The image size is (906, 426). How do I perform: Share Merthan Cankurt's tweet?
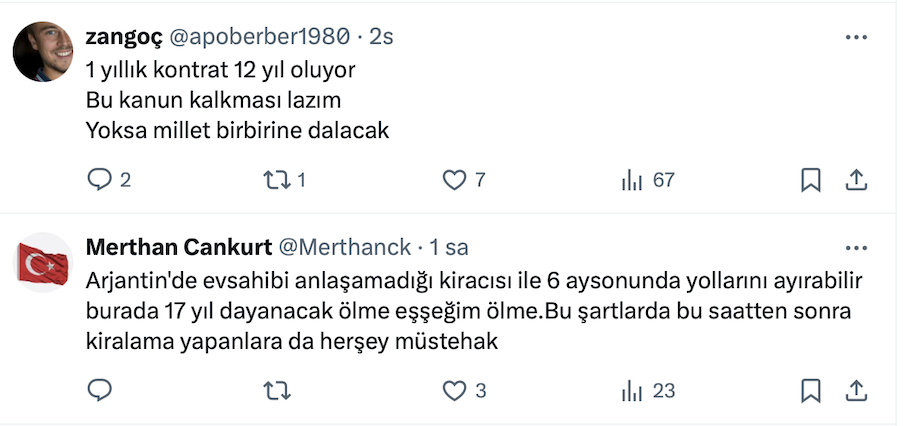[856, 390]
